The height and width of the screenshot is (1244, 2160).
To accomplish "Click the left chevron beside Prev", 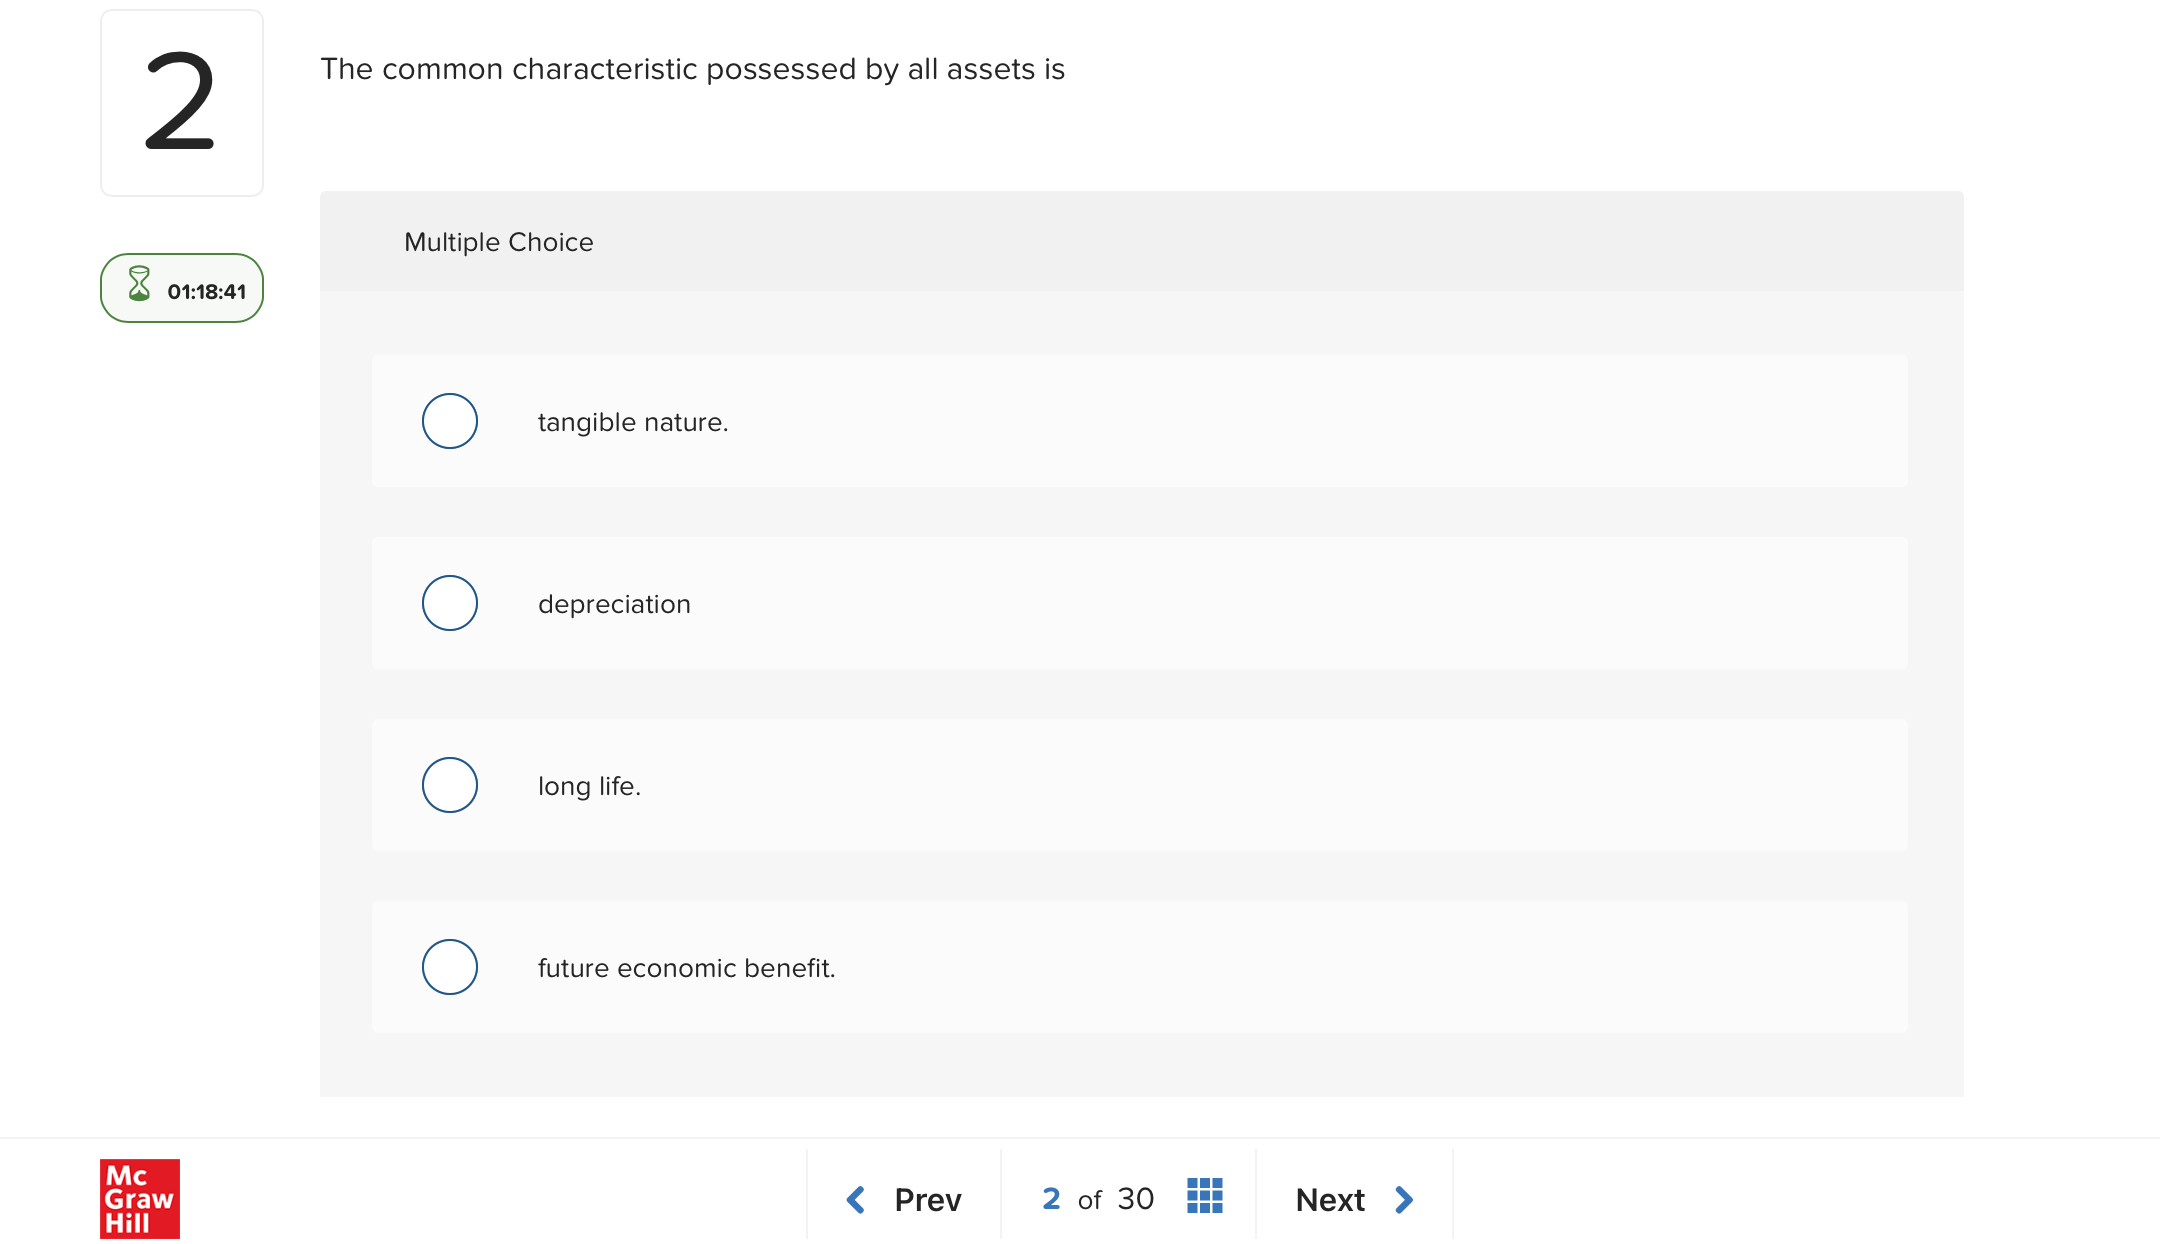I will (856, 1199).
